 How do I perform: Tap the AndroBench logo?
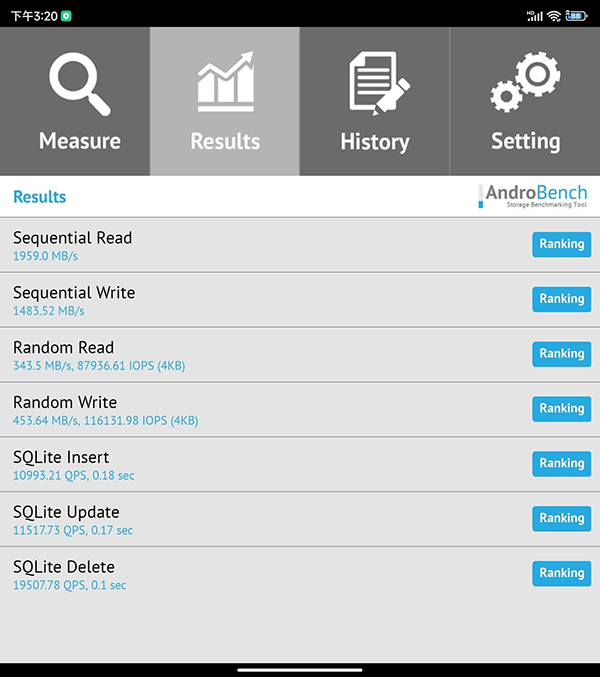click(533, 196)
